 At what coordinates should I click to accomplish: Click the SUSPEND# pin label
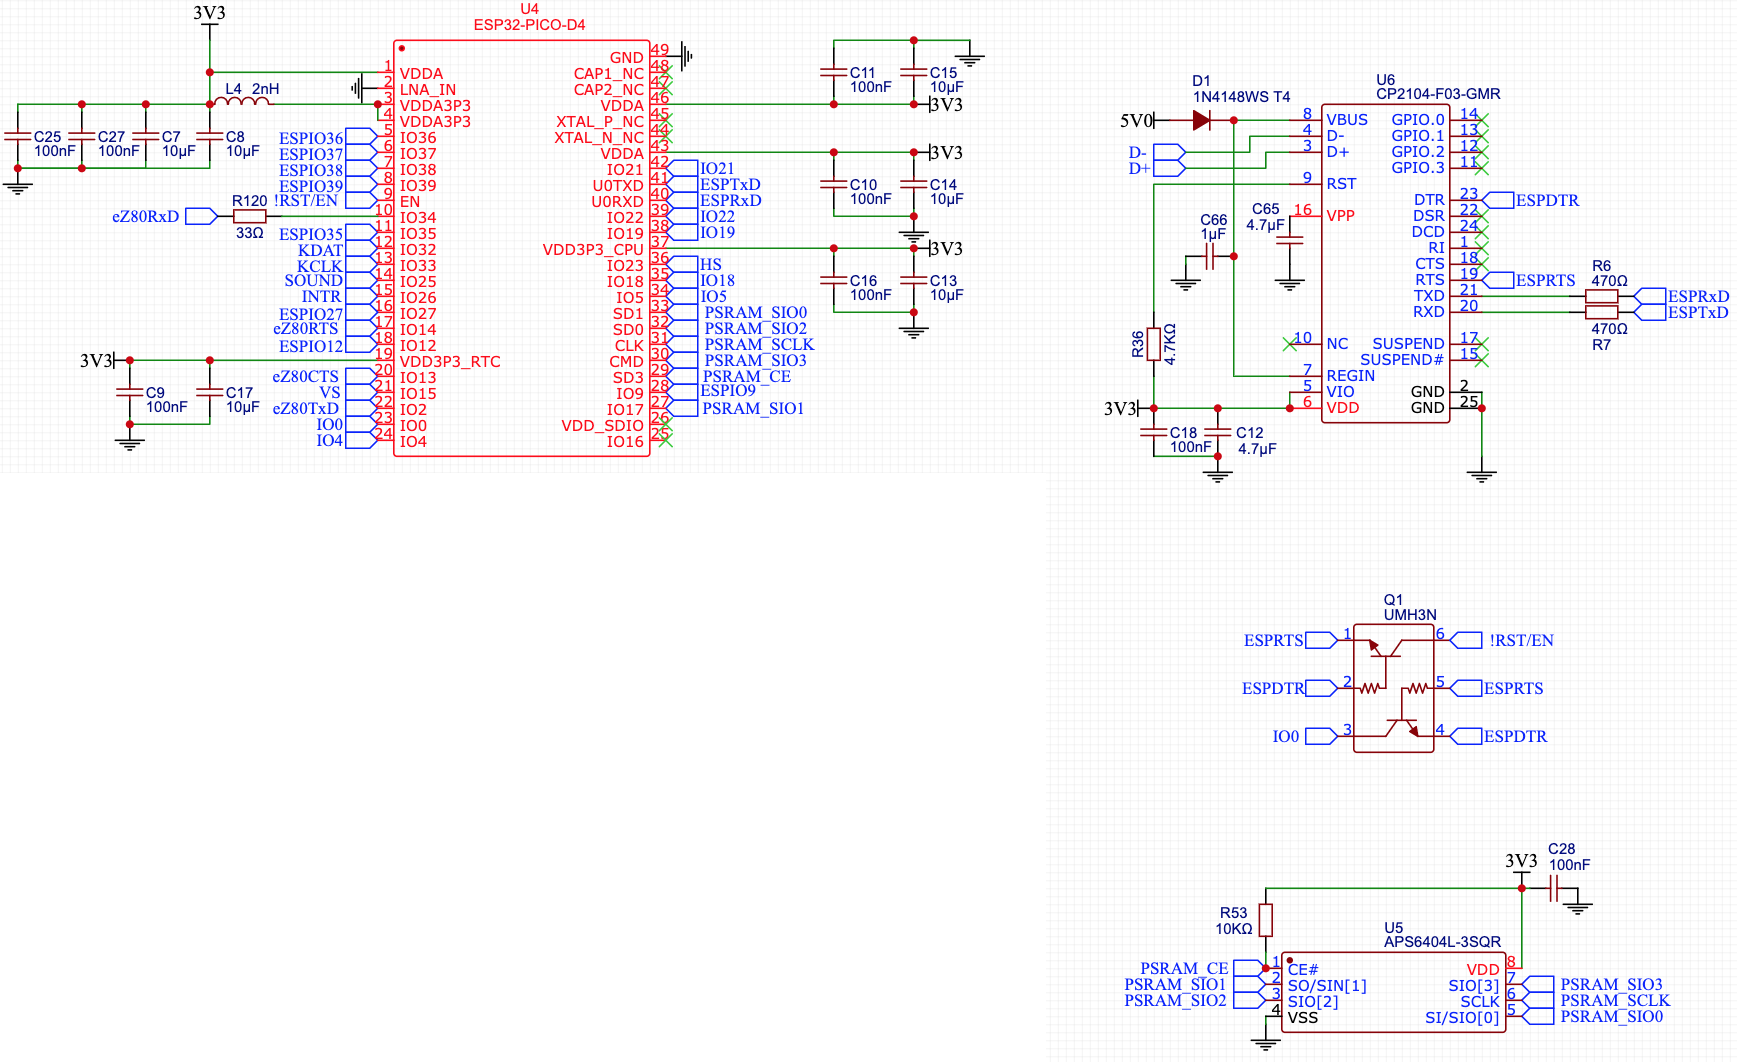pyautogui.click(x=1402, y=360)
